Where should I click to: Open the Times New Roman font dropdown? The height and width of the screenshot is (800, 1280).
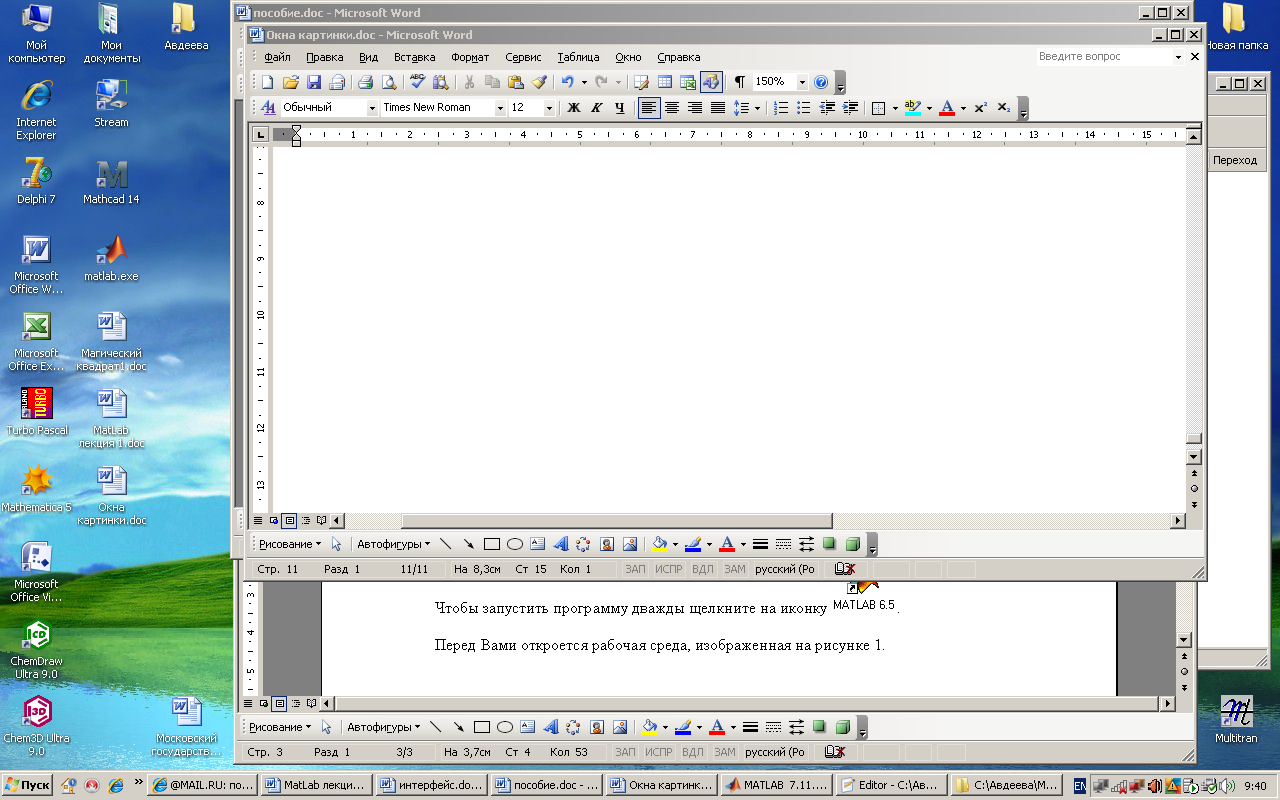pos(500,107)
